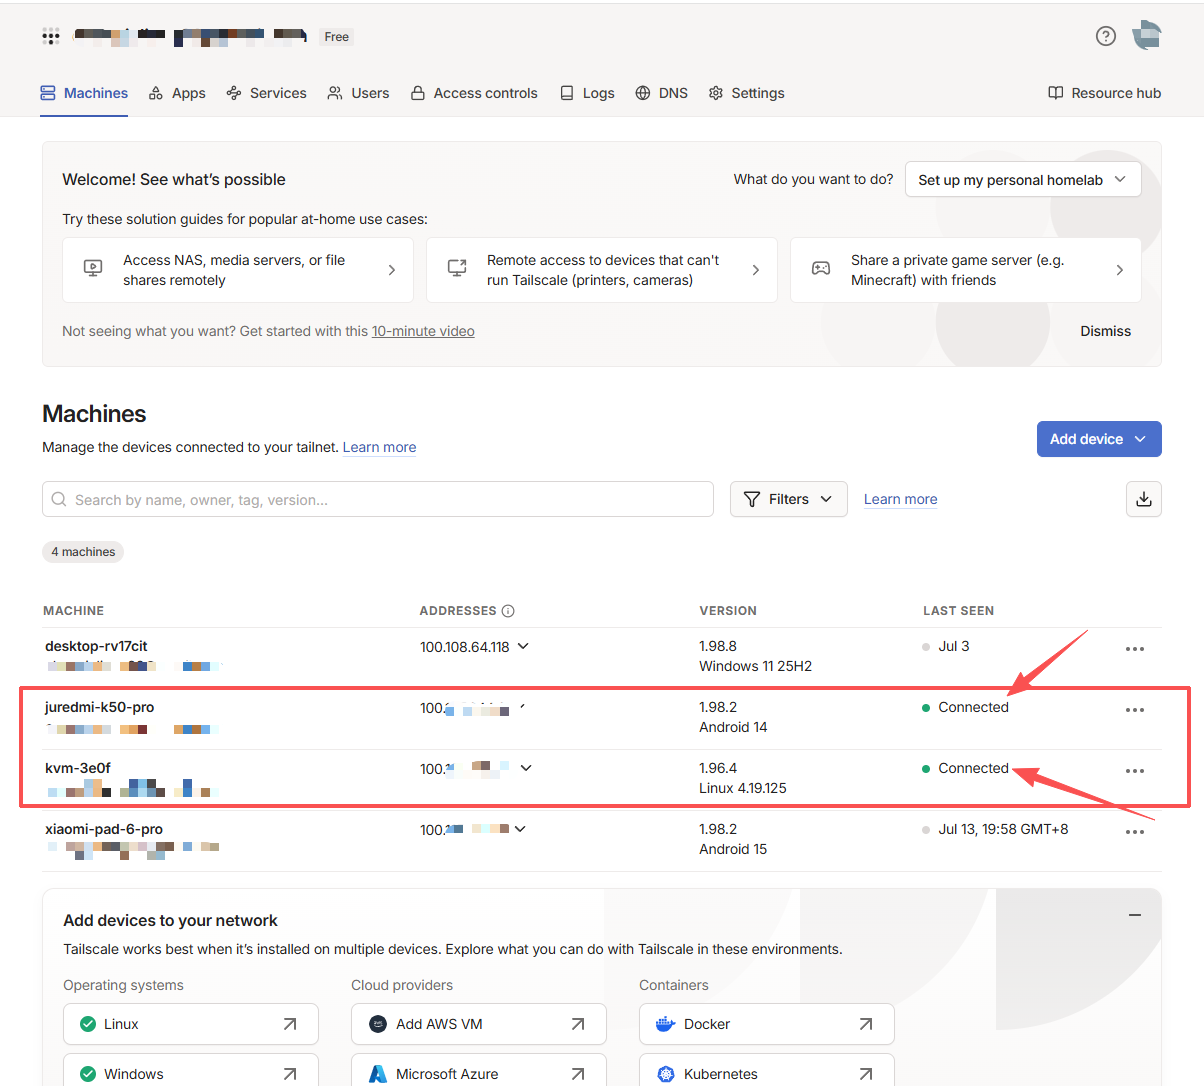Click the Jul 13, 19:58 GMT+8 last seen text

pos(1003,829)
